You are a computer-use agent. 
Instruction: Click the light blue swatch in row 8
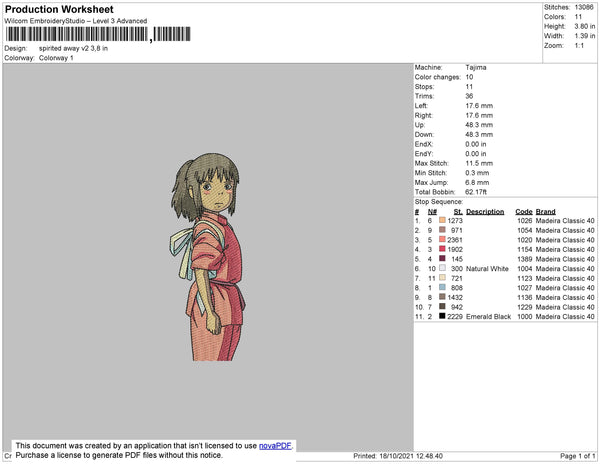(443, 287)
